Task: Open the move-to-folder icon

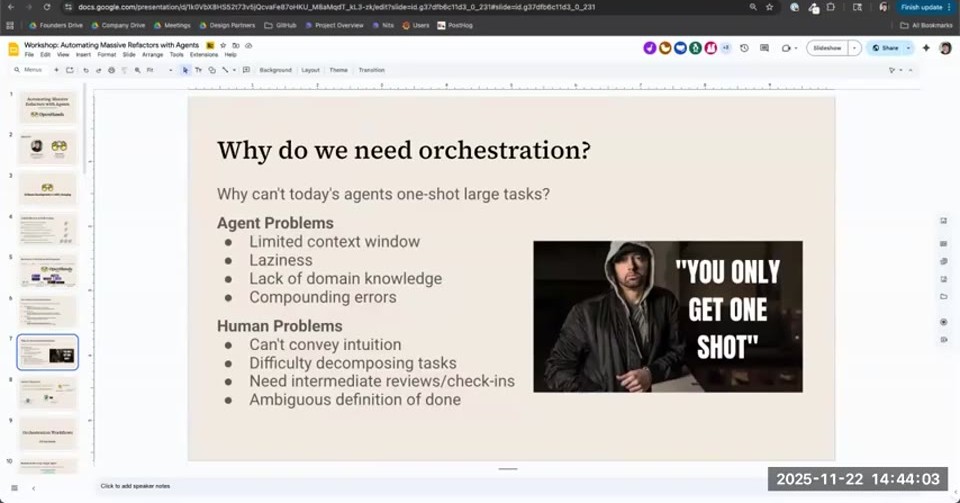Action: [236, 45]
